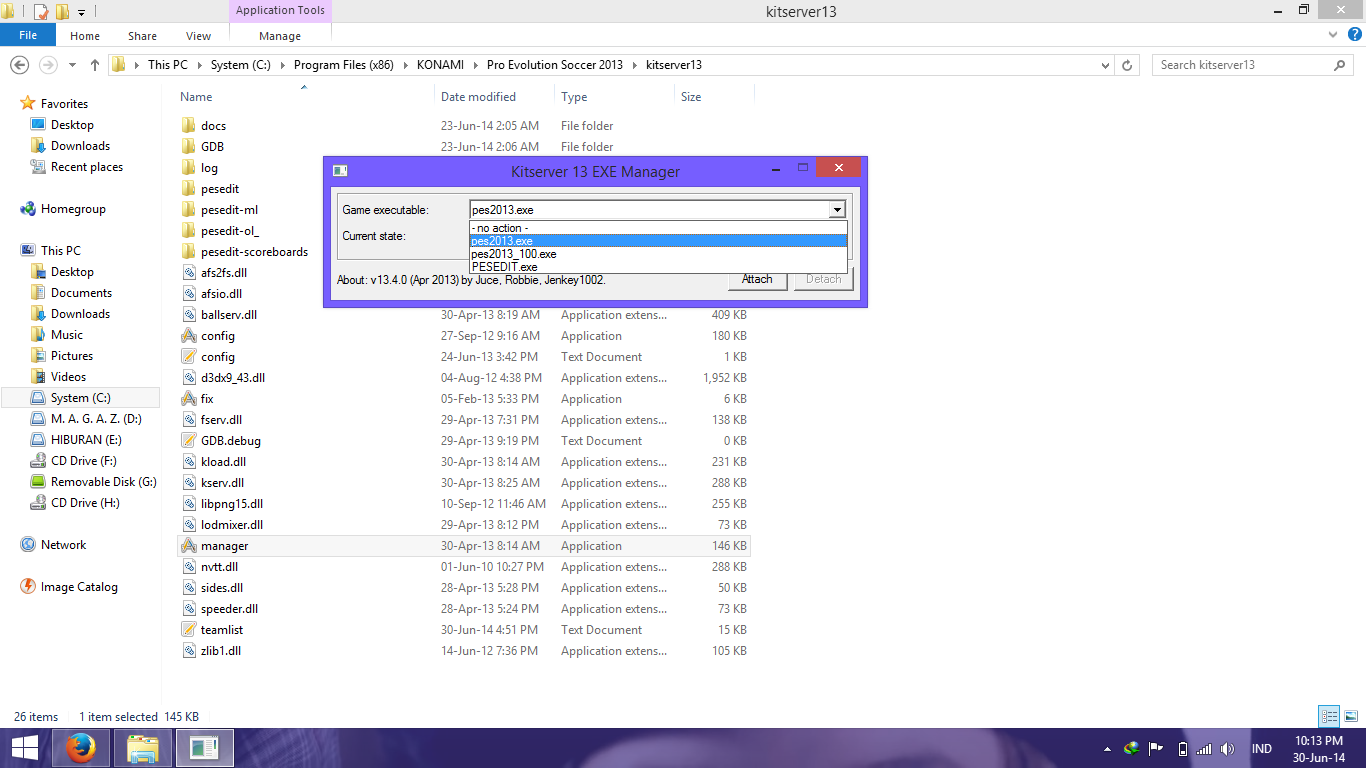
Task: Select the d3dx9_43.dll file name
Action: click(x=233, y=378)
